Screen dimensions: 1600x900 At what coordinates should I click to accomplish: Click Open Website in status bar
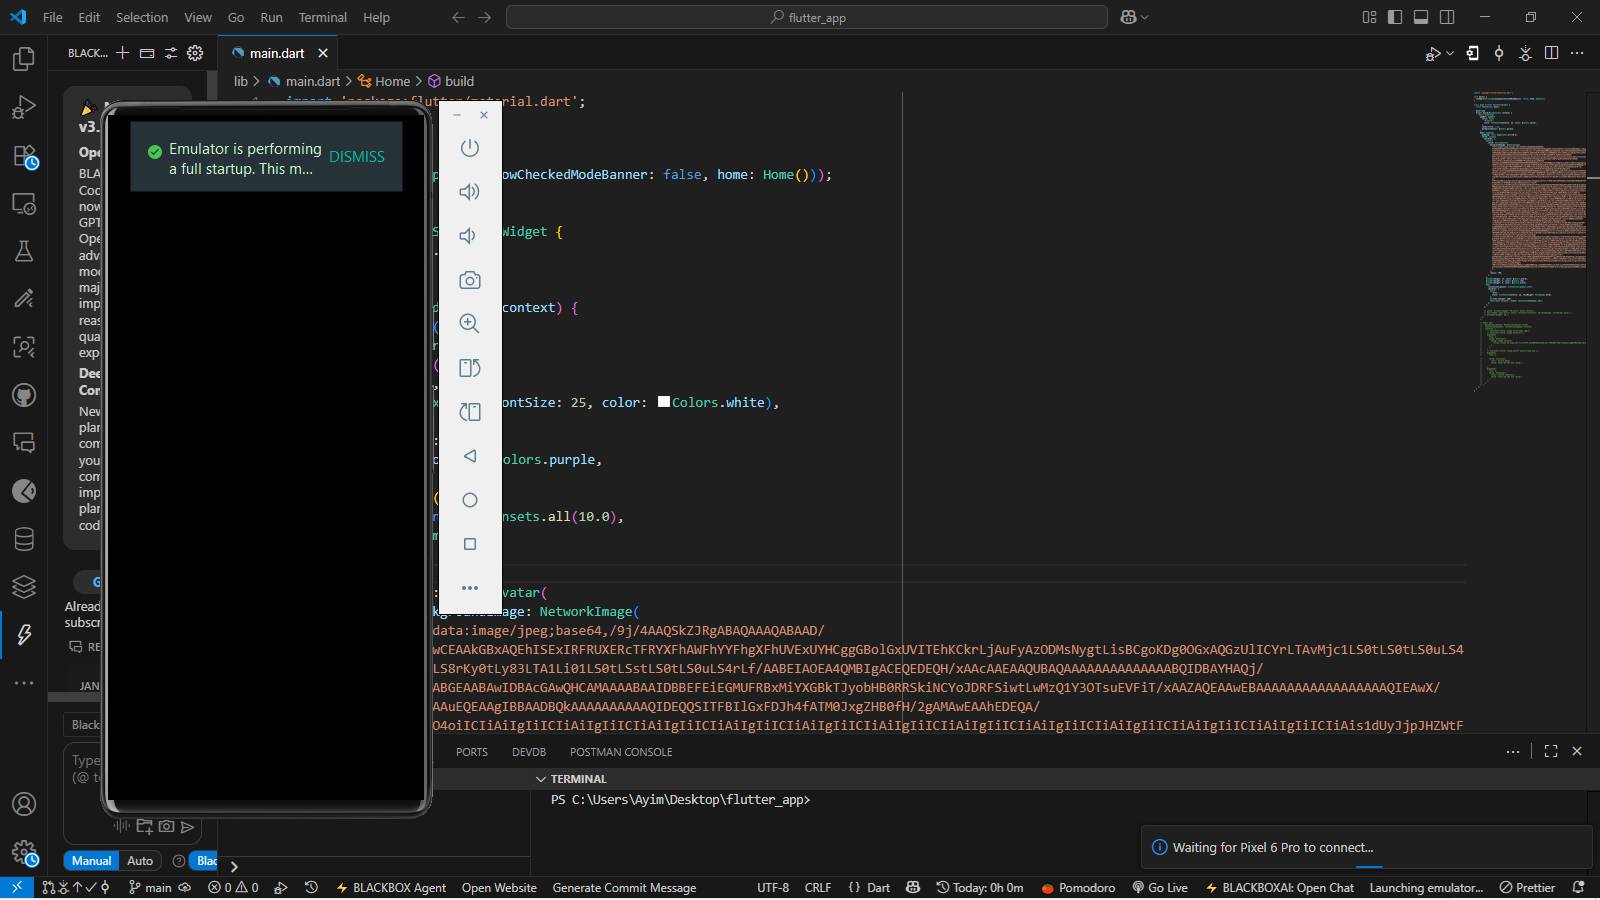point(499,888)
